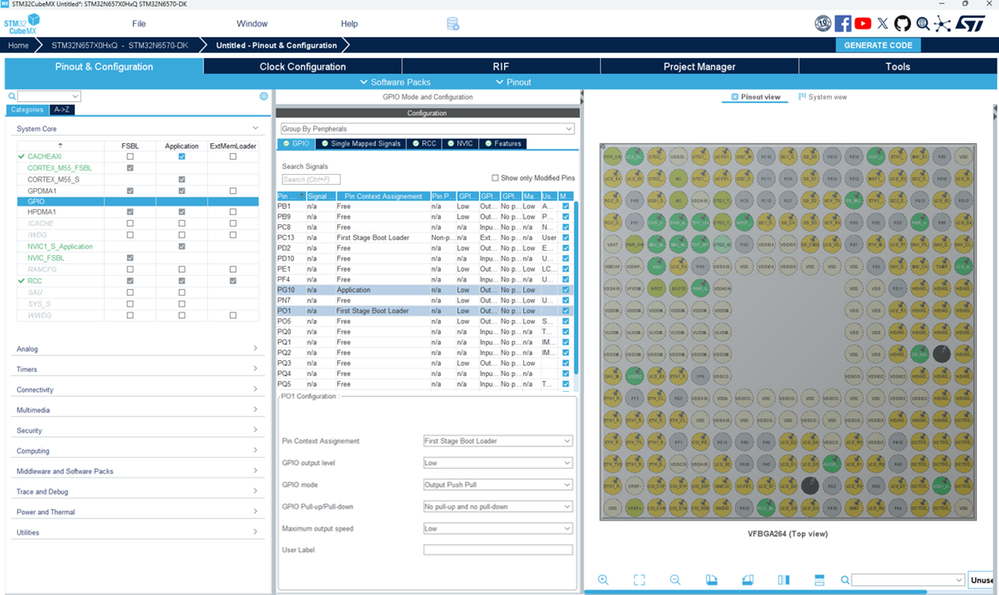Viewport: 999px width, 595px height.
Task: Open the Window menu
Action: click(252, 24)
